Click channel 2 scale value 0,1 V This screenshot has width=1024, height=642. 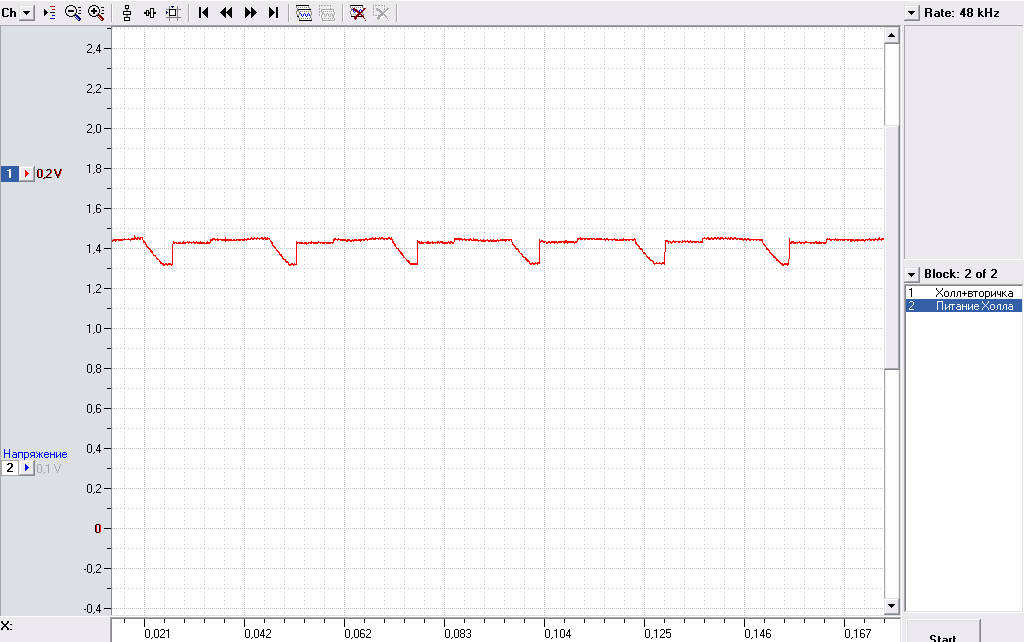tap(49, 468)
